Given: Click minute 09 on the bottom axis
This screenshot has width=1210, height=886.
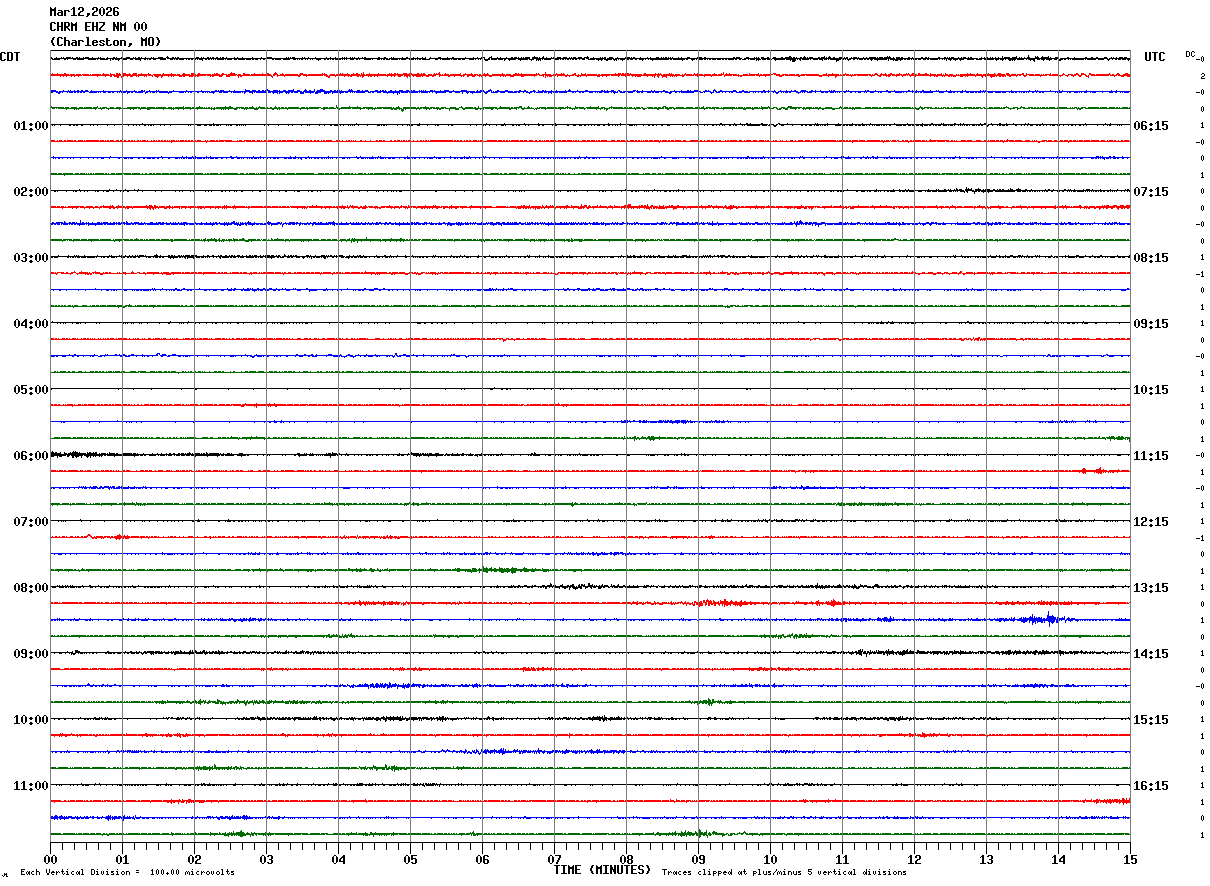Looking at the screenshot, I should click(698, 859).
